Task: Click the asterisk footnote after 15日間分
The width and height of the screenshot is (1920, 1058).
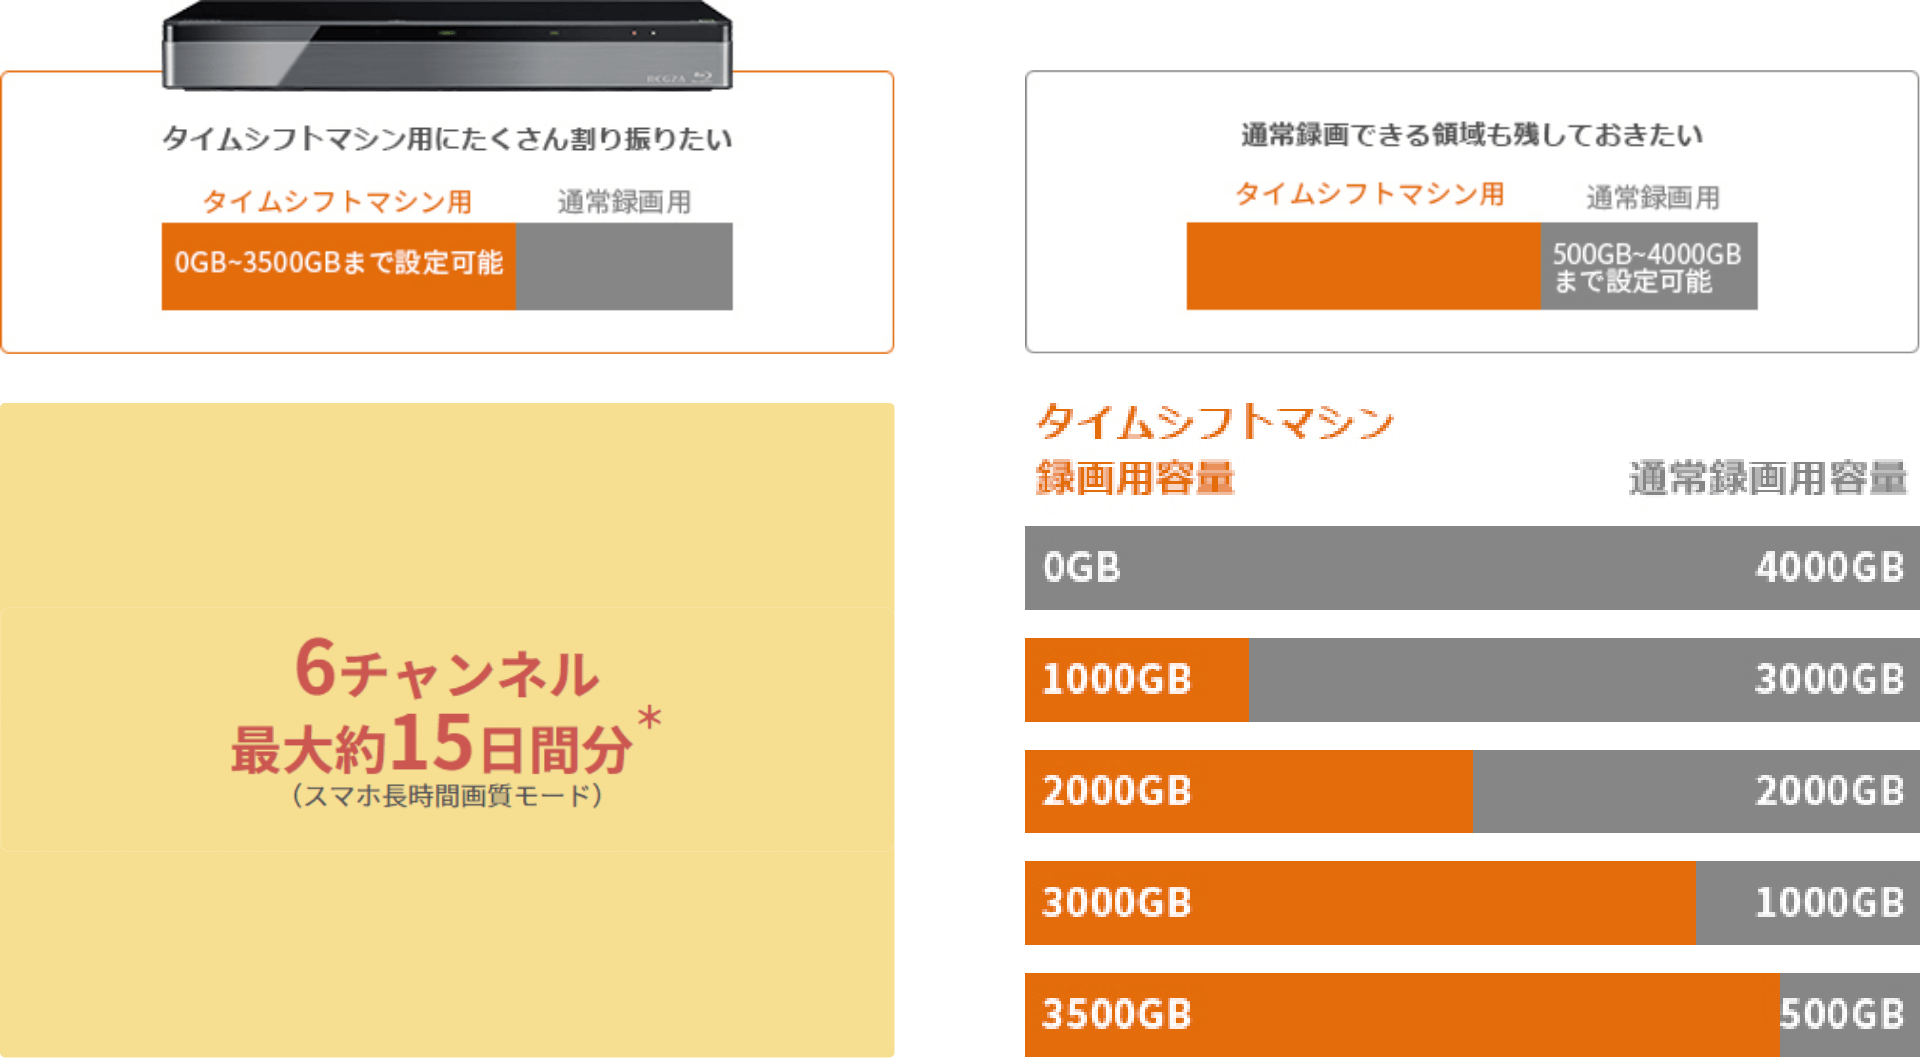Action: tap(650, 718)
